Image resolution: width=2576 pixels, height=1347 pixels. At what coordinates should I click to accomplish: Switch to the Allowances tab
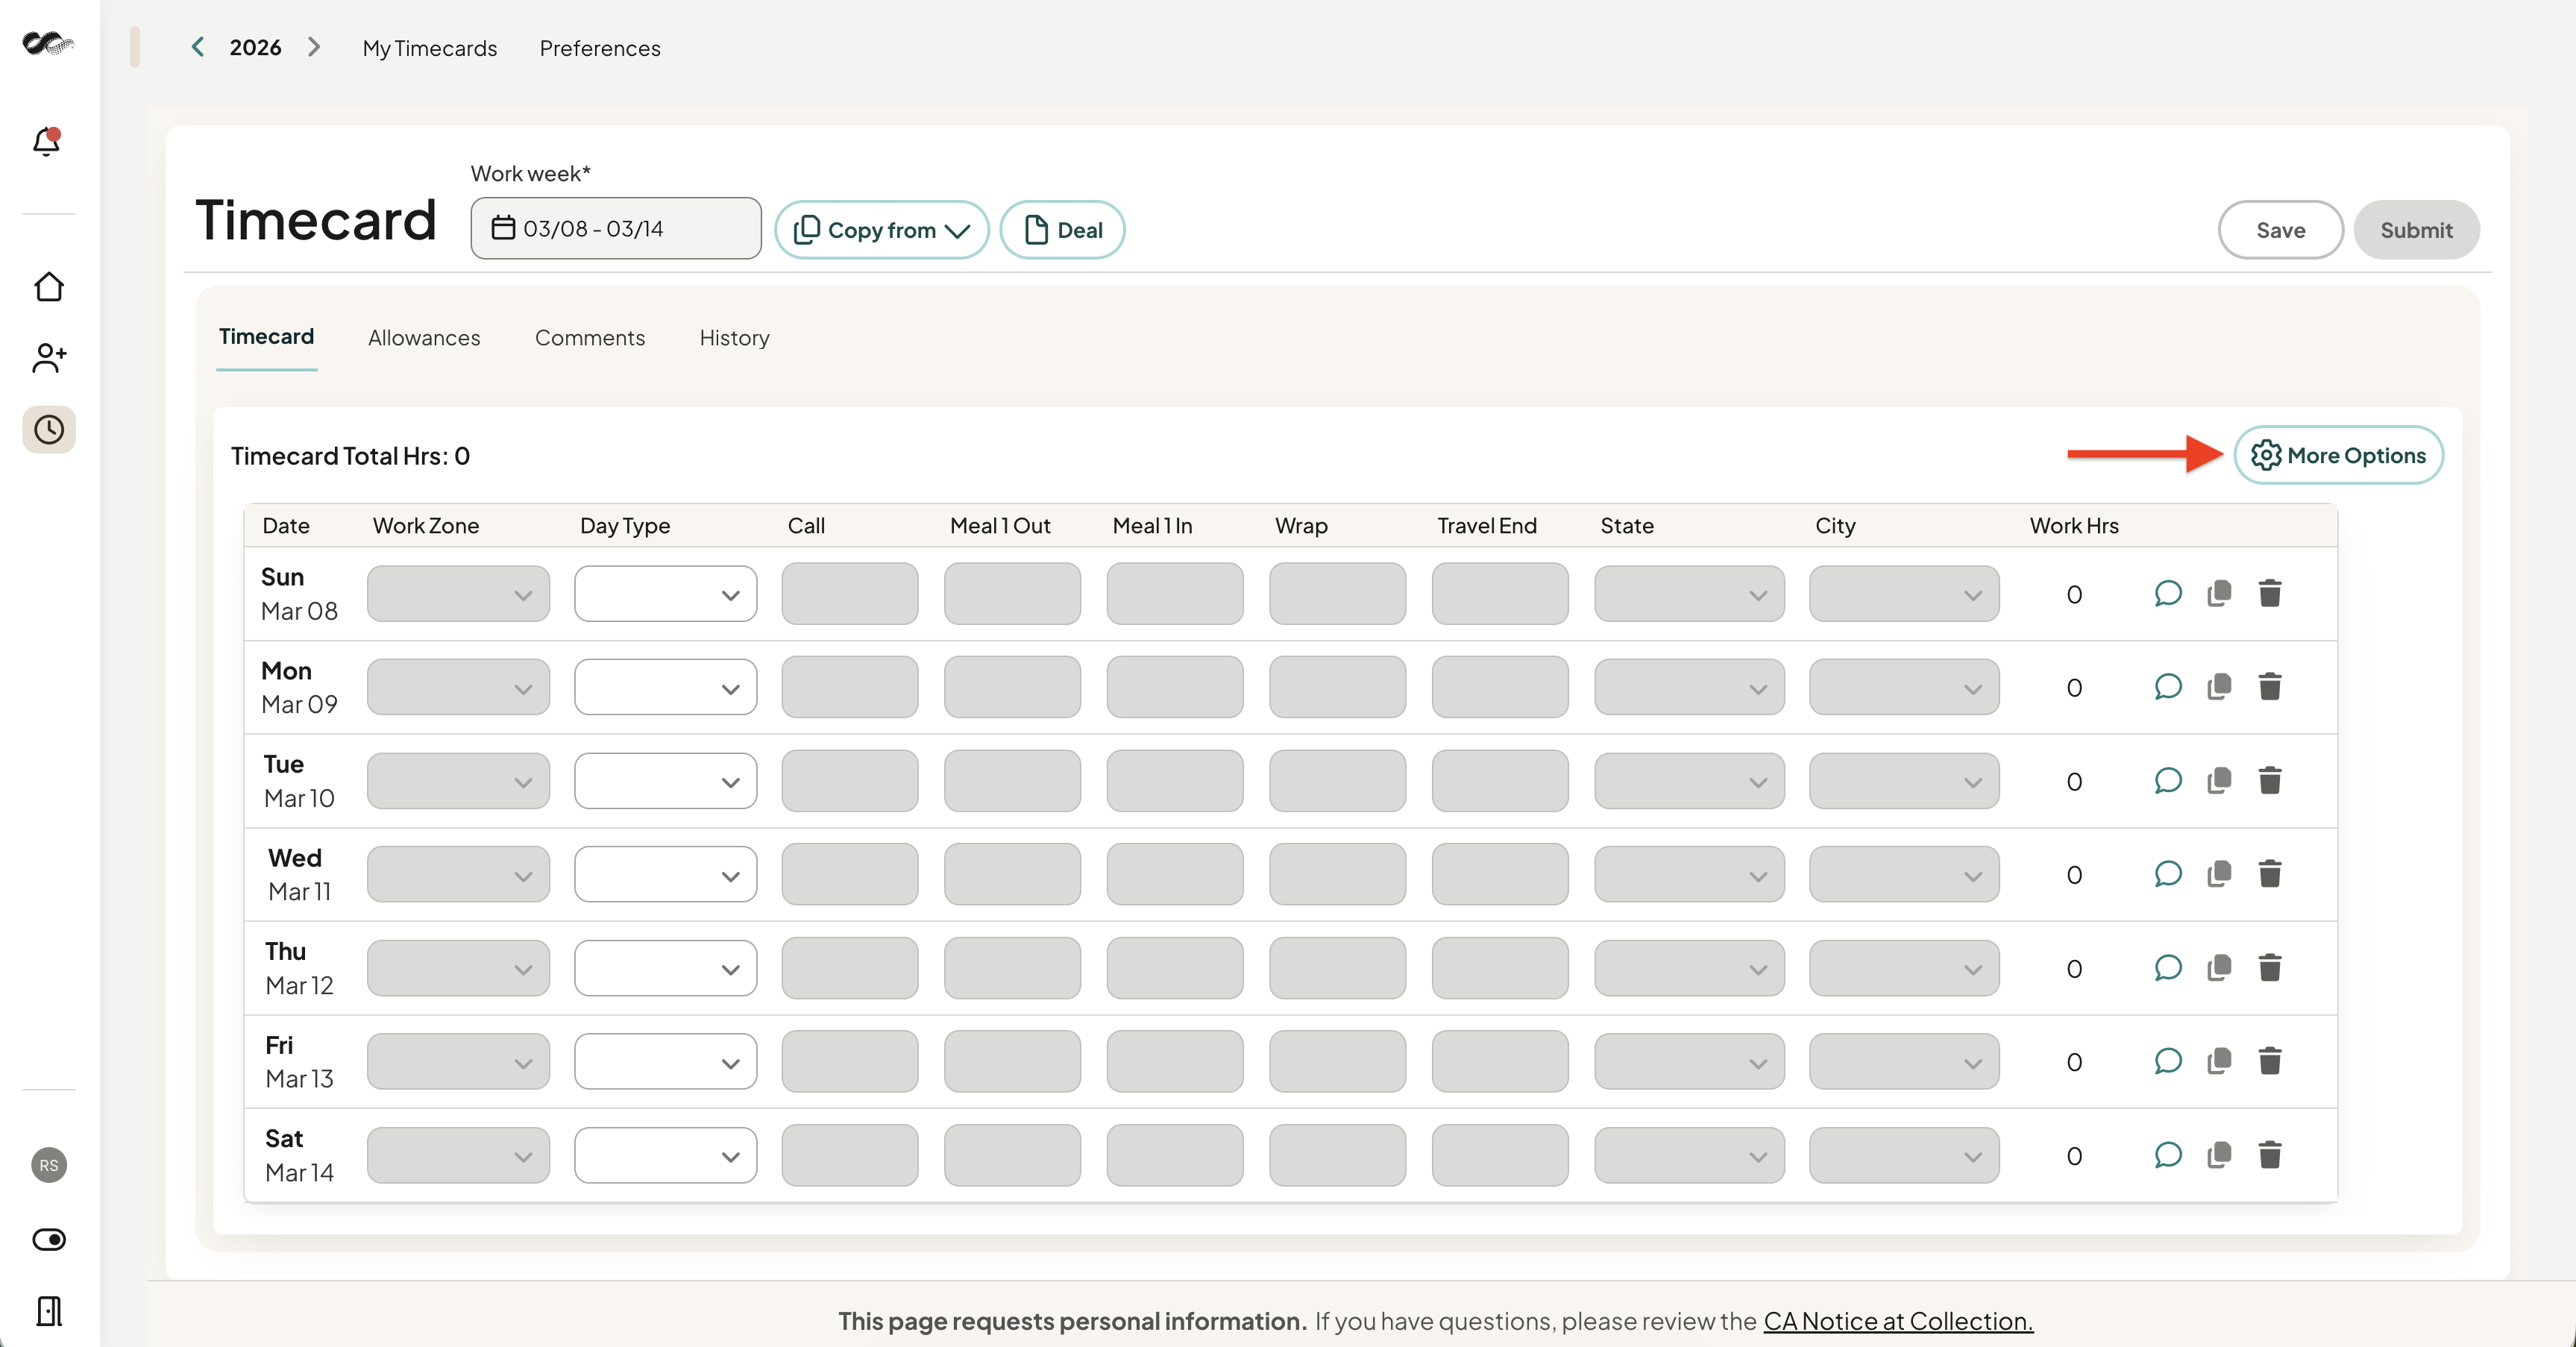(x=424, y=338)
